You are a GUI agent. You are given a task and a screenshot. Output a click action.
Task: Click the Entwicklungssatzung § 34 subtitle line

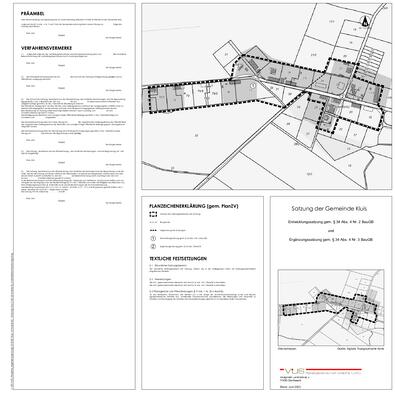tap(330, 222)
